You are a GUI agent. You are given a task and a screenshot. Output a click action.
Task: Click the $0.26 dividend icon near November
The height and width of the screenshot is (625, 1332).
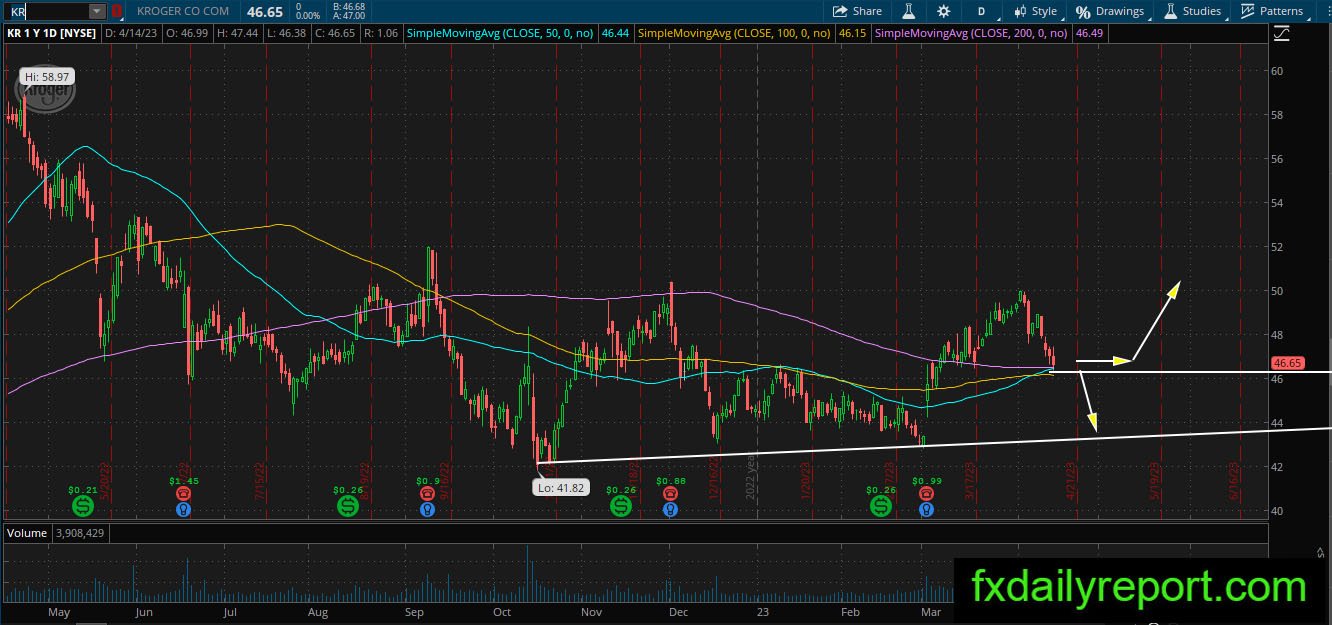(621, 508)
